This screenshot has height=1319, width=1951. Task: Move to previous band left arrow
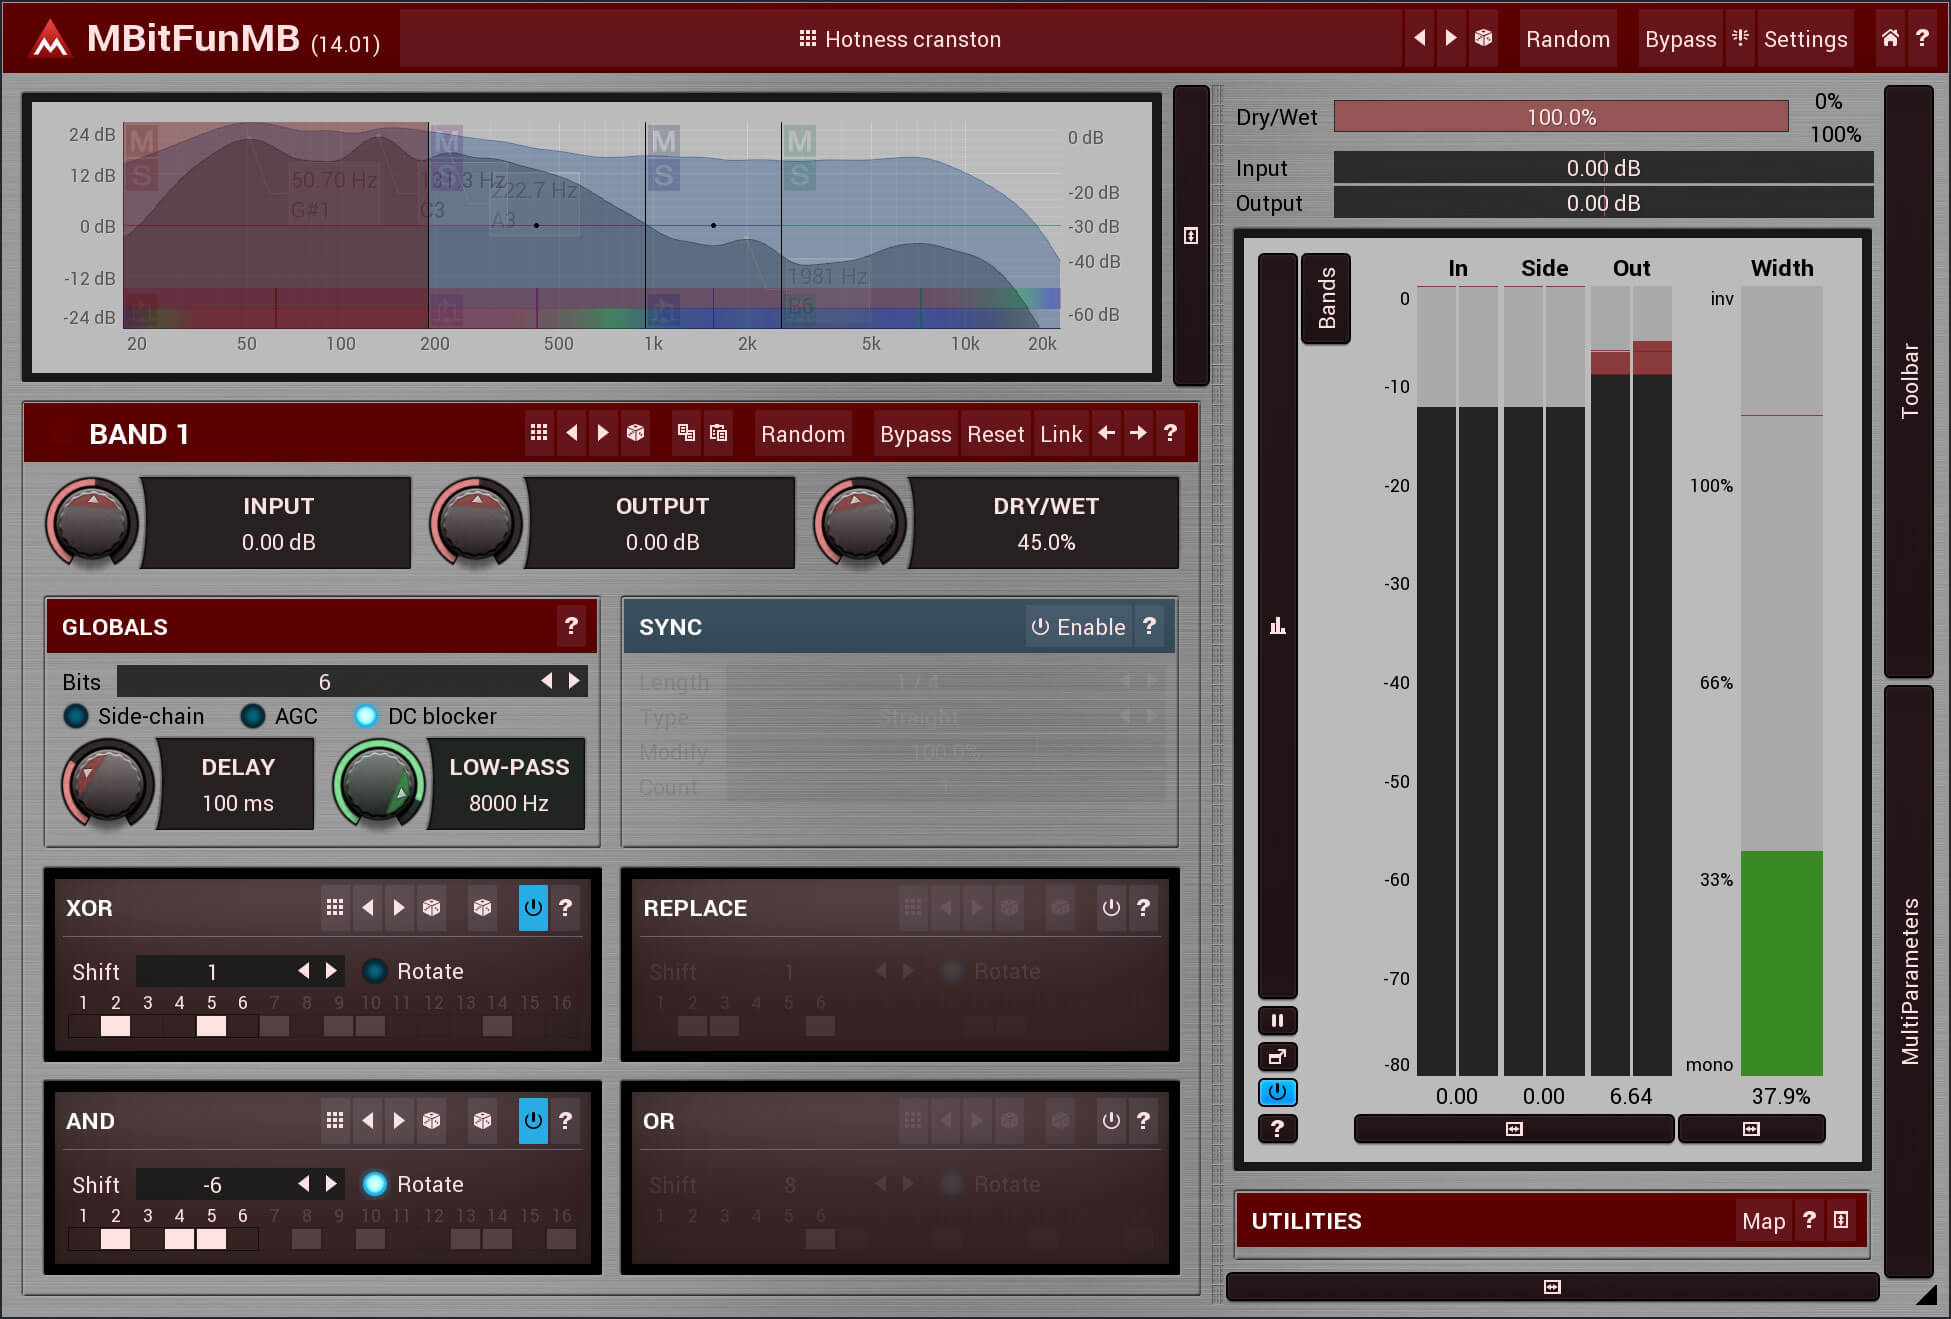[1106, 433]
